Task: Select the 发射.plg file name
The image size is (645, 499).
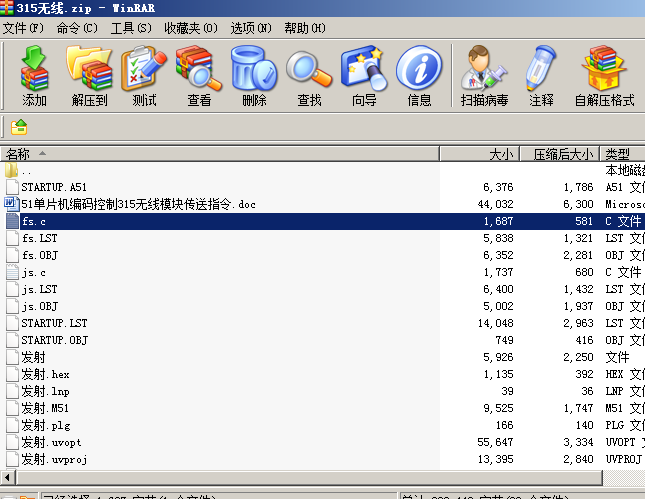Action: point(46,425)
